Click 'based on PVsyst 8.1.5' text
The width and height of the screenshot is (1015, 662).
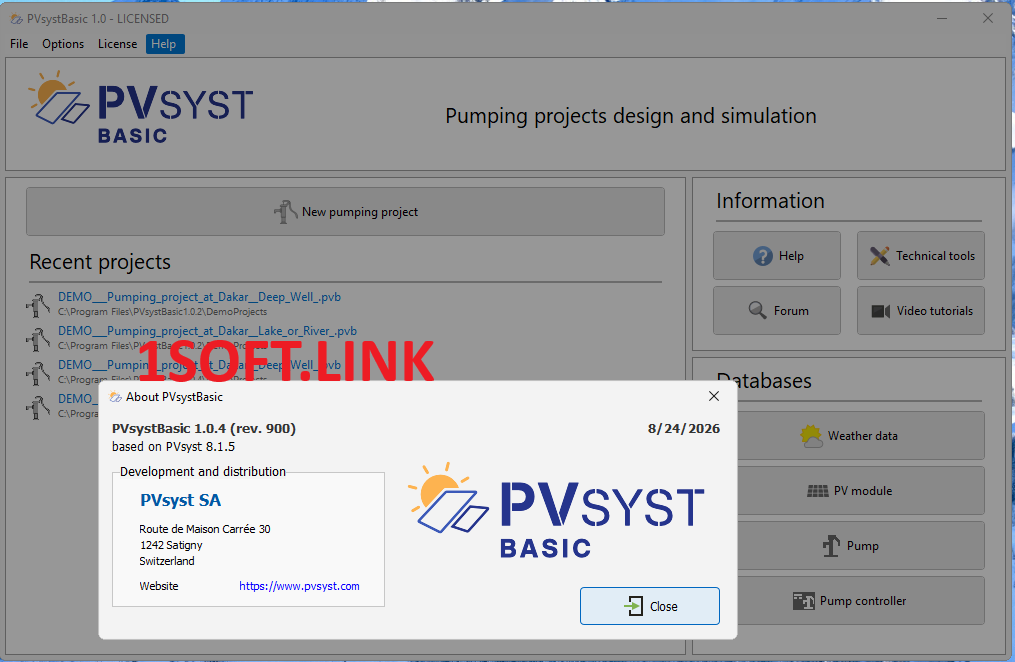coord(173,447)
